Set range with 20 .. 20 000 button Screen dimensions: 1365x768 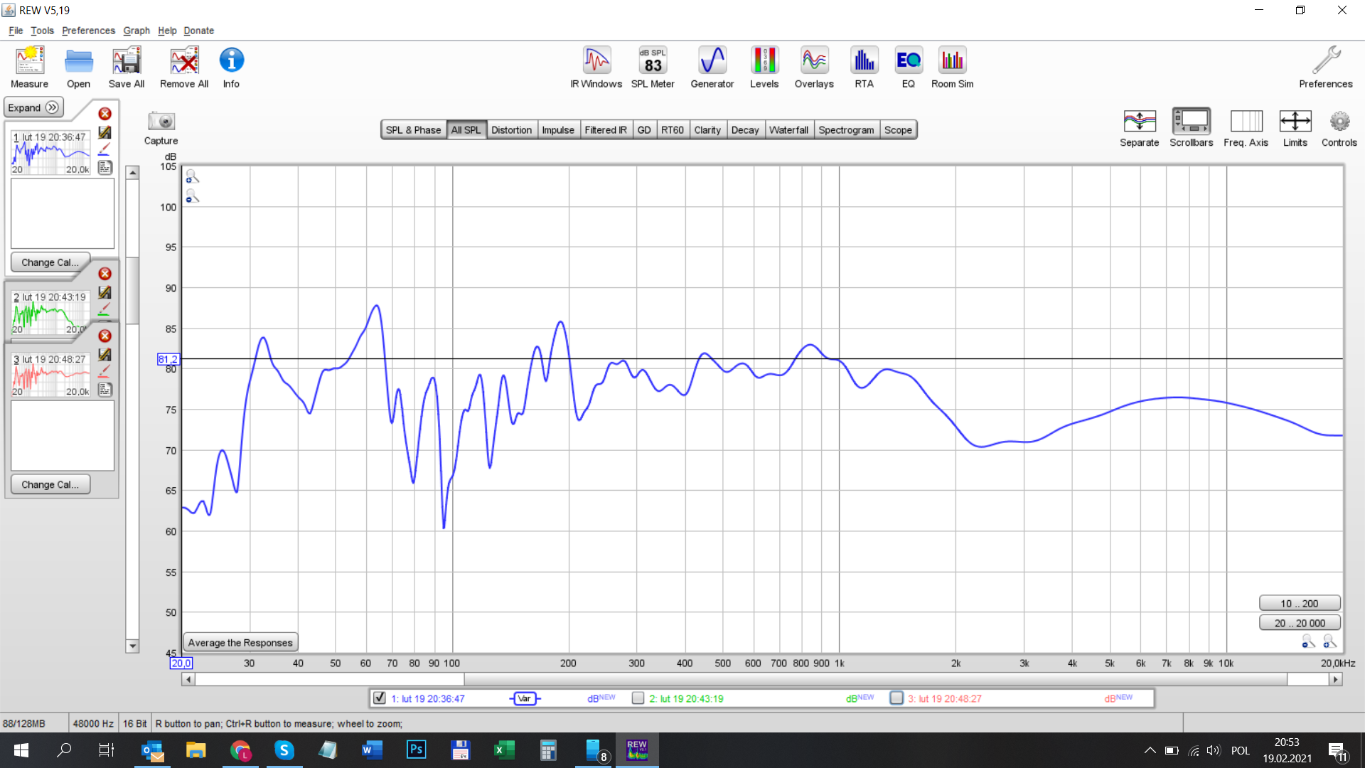tap(1300, 623)
